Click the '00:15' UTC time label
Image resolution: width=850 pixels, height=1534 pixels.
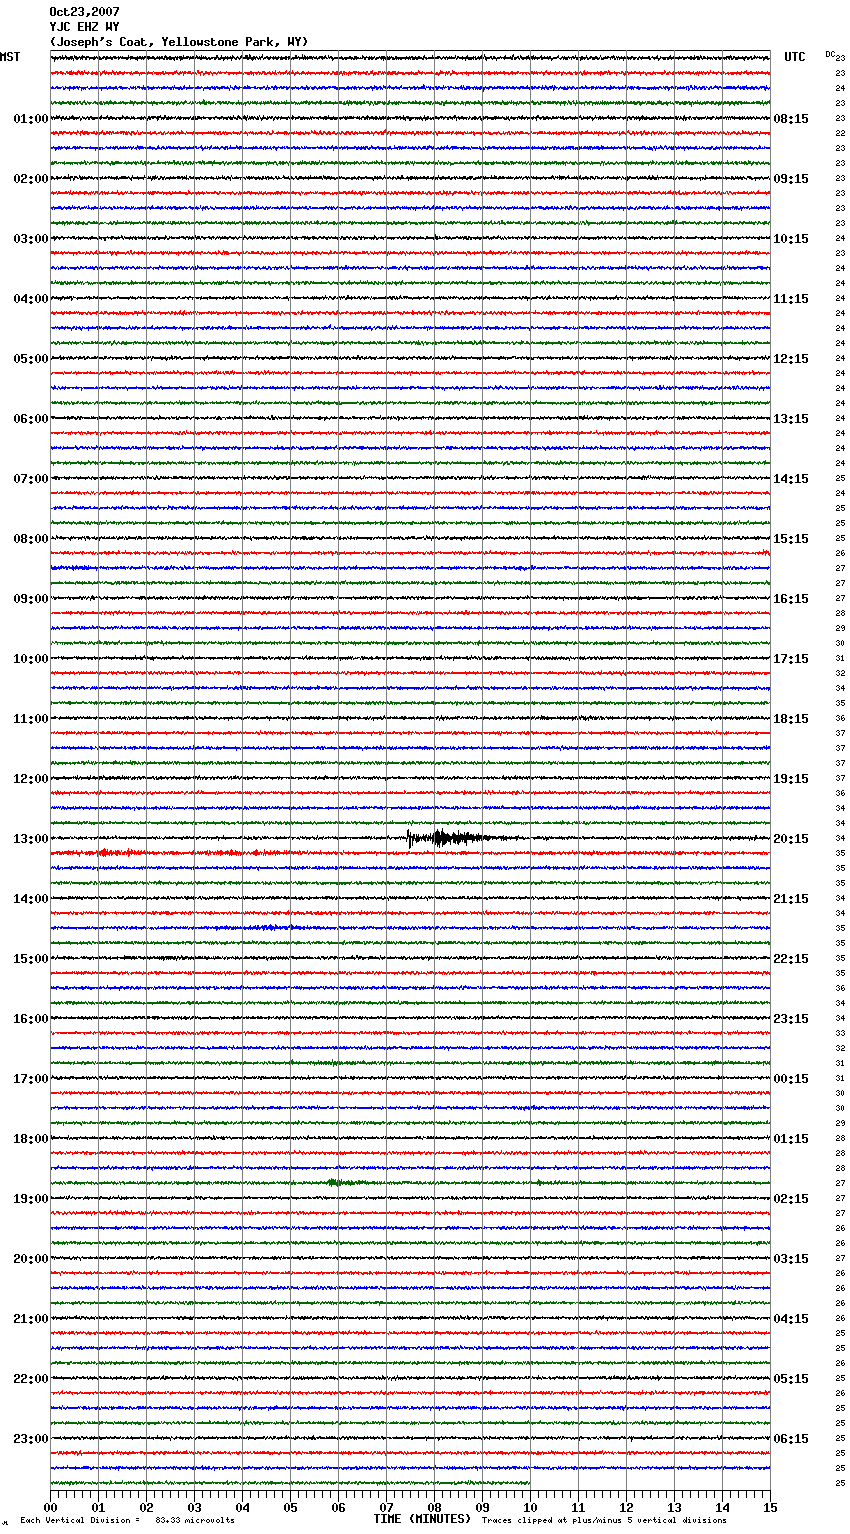coord(791,1079)
